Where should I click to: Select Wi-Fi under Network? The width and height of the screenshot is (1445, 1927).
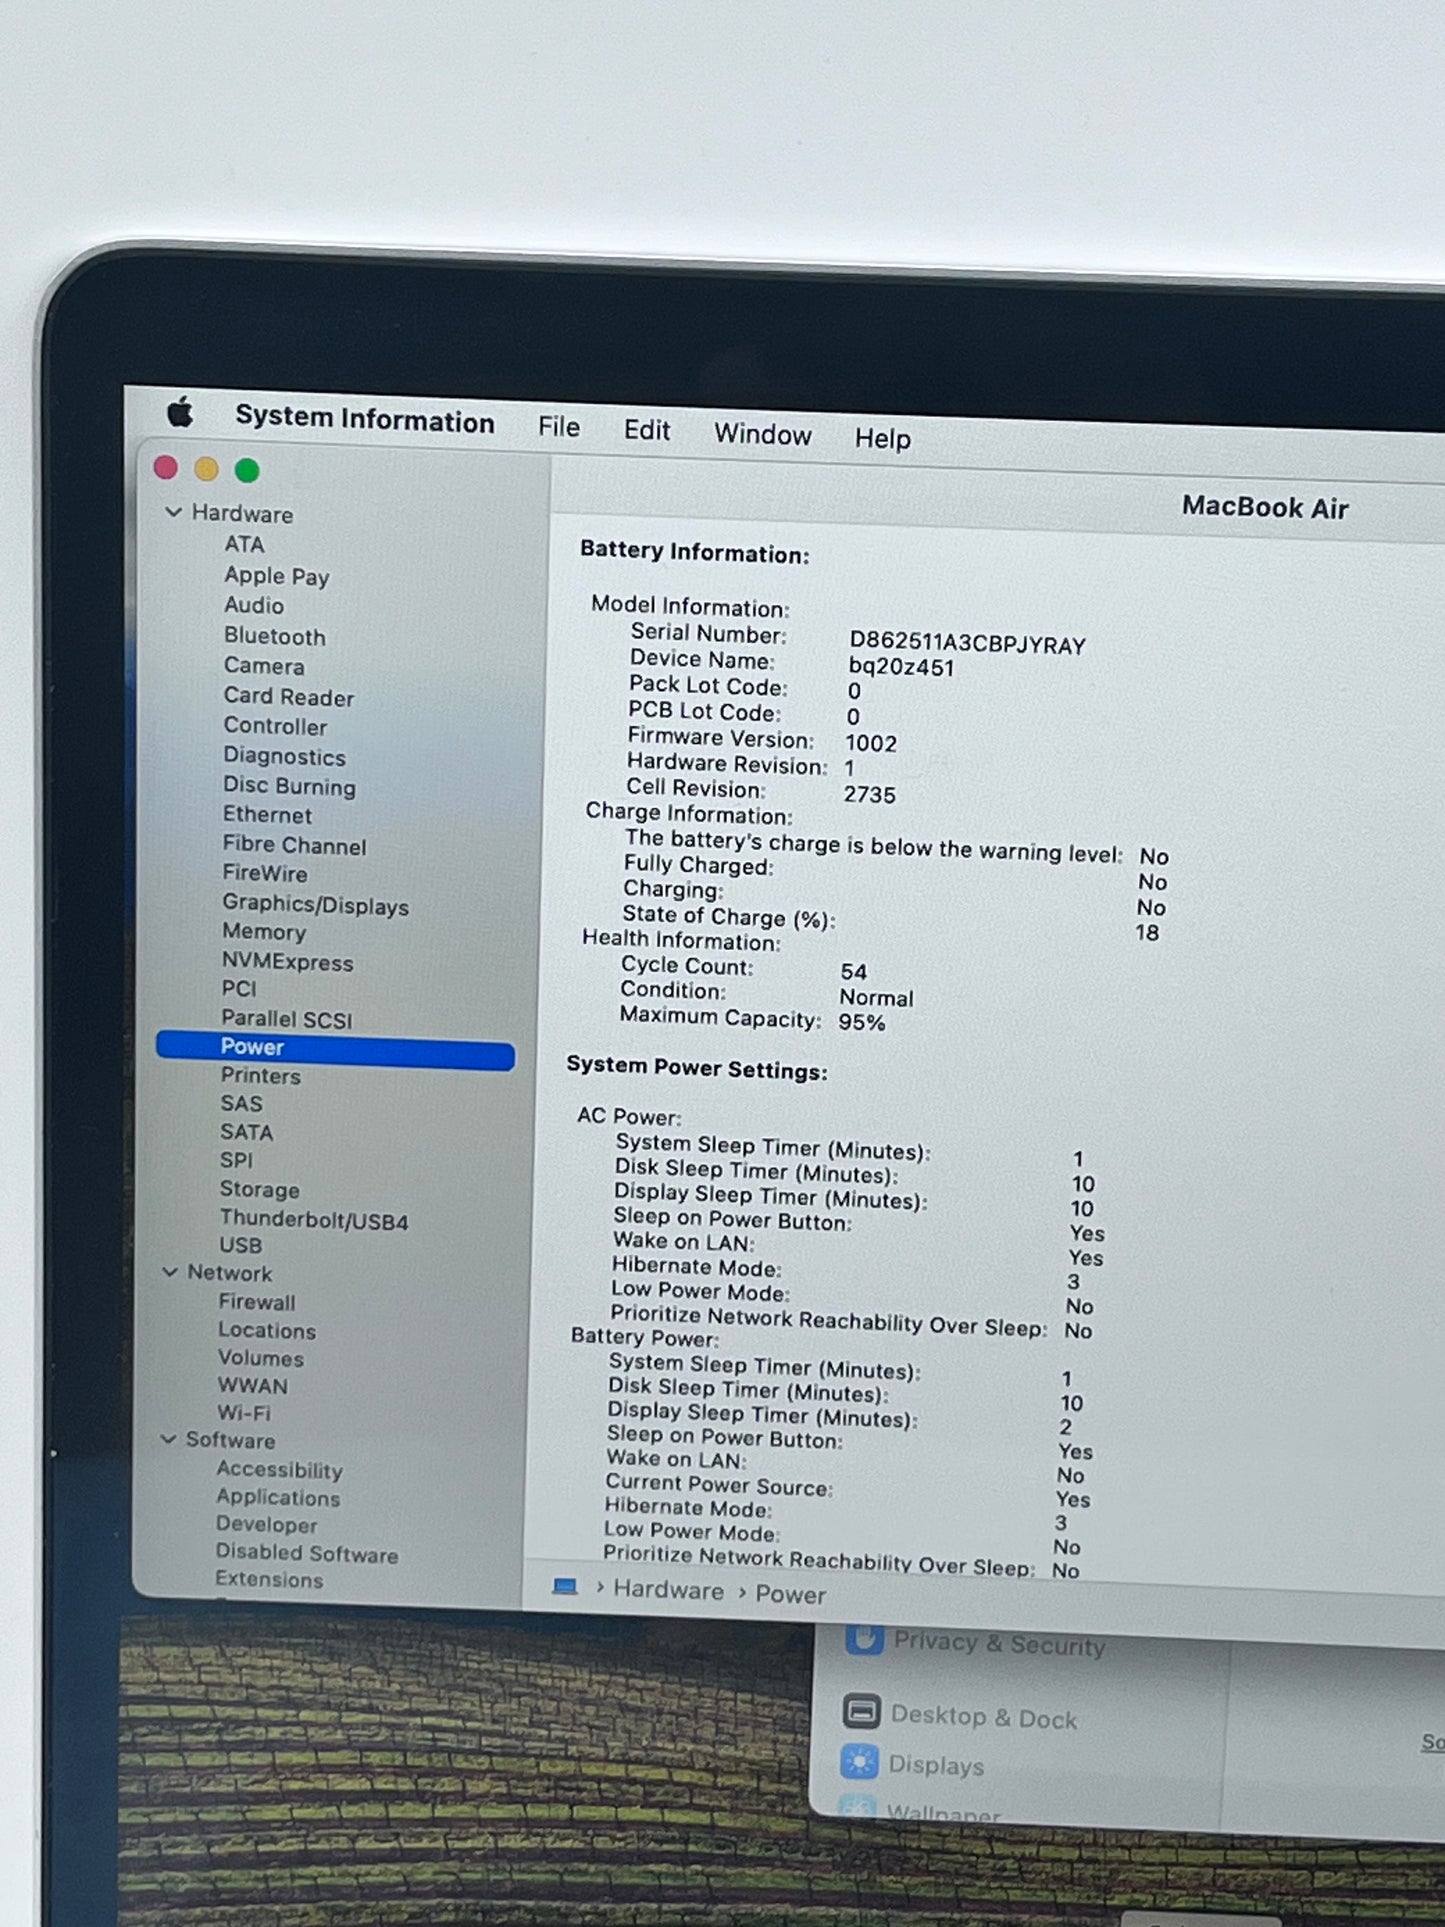(244, 1413)
